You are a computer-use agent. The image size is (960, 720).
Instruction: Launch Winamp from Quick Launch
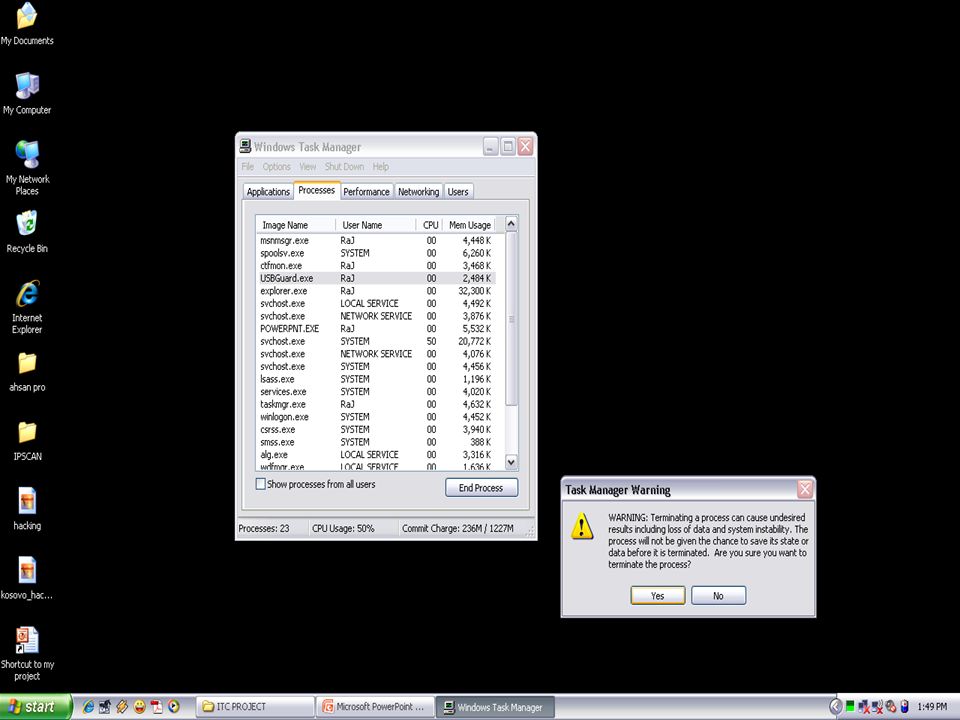tap(122, 707)
